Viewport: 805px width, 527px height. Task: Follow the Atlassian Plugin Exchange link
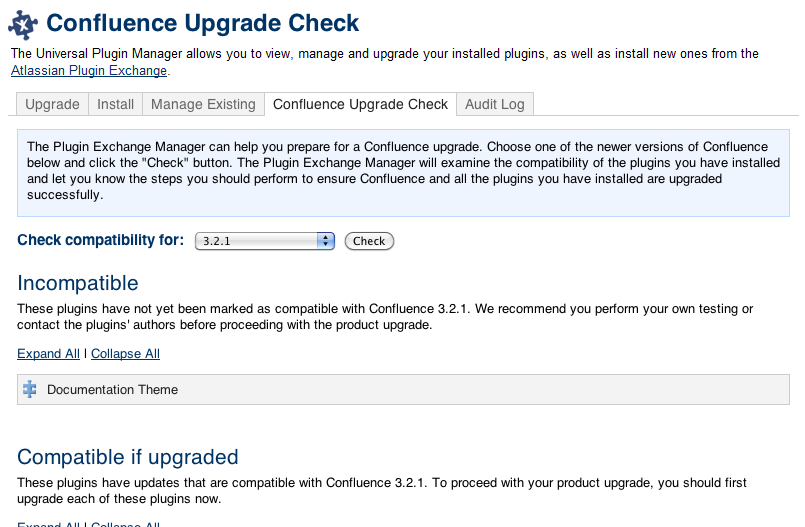pos(89,70)
